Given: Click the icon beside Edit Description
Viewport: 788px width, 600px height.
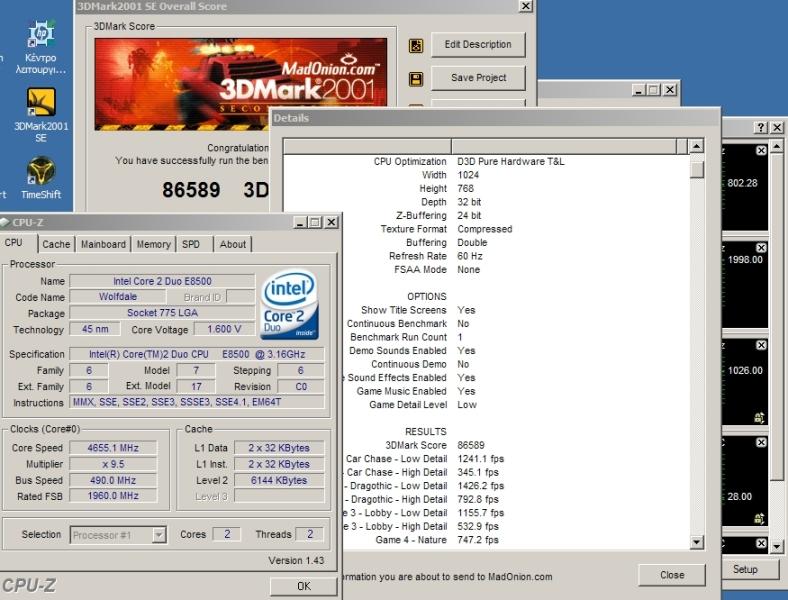Looking at the screenshot, I should 416,46.
